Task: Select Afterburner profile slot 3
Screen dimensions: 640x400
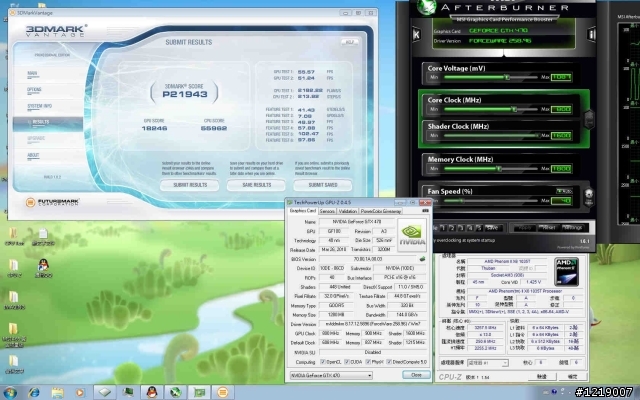Action: [461, 228]
